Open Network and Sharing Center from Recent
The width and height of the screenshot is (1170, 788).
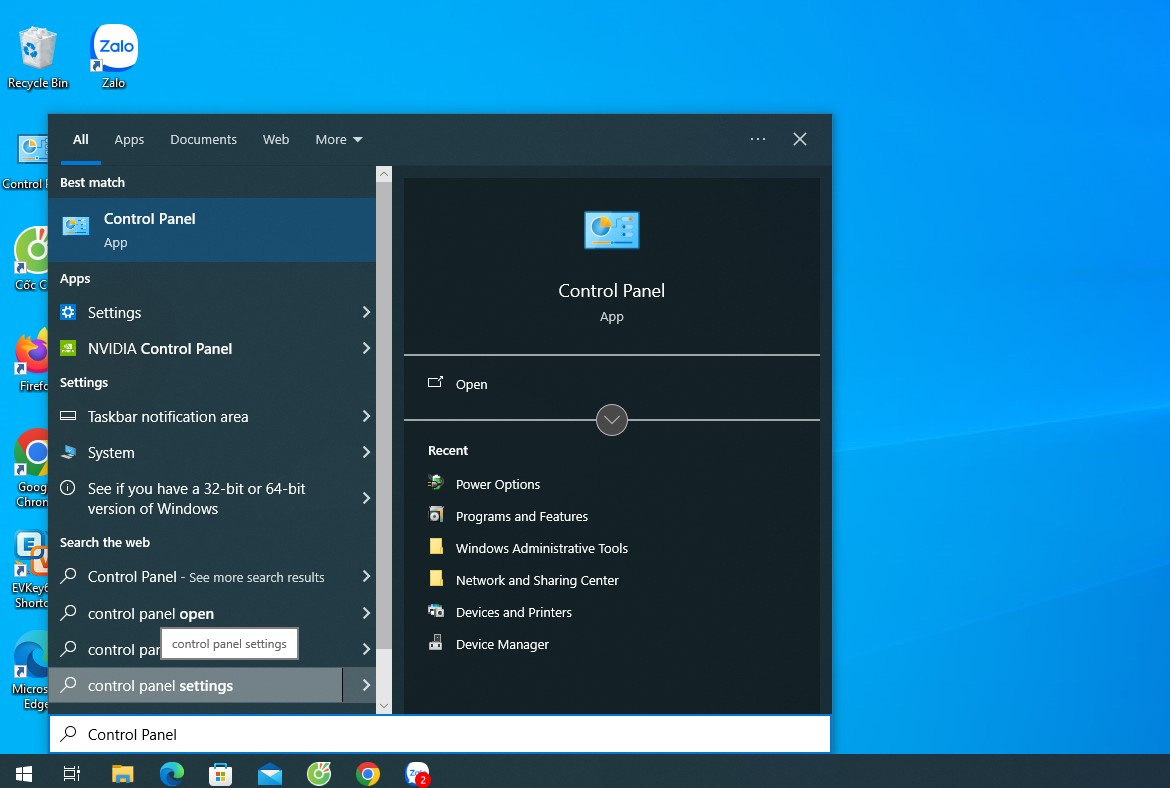tap(537, 581)
